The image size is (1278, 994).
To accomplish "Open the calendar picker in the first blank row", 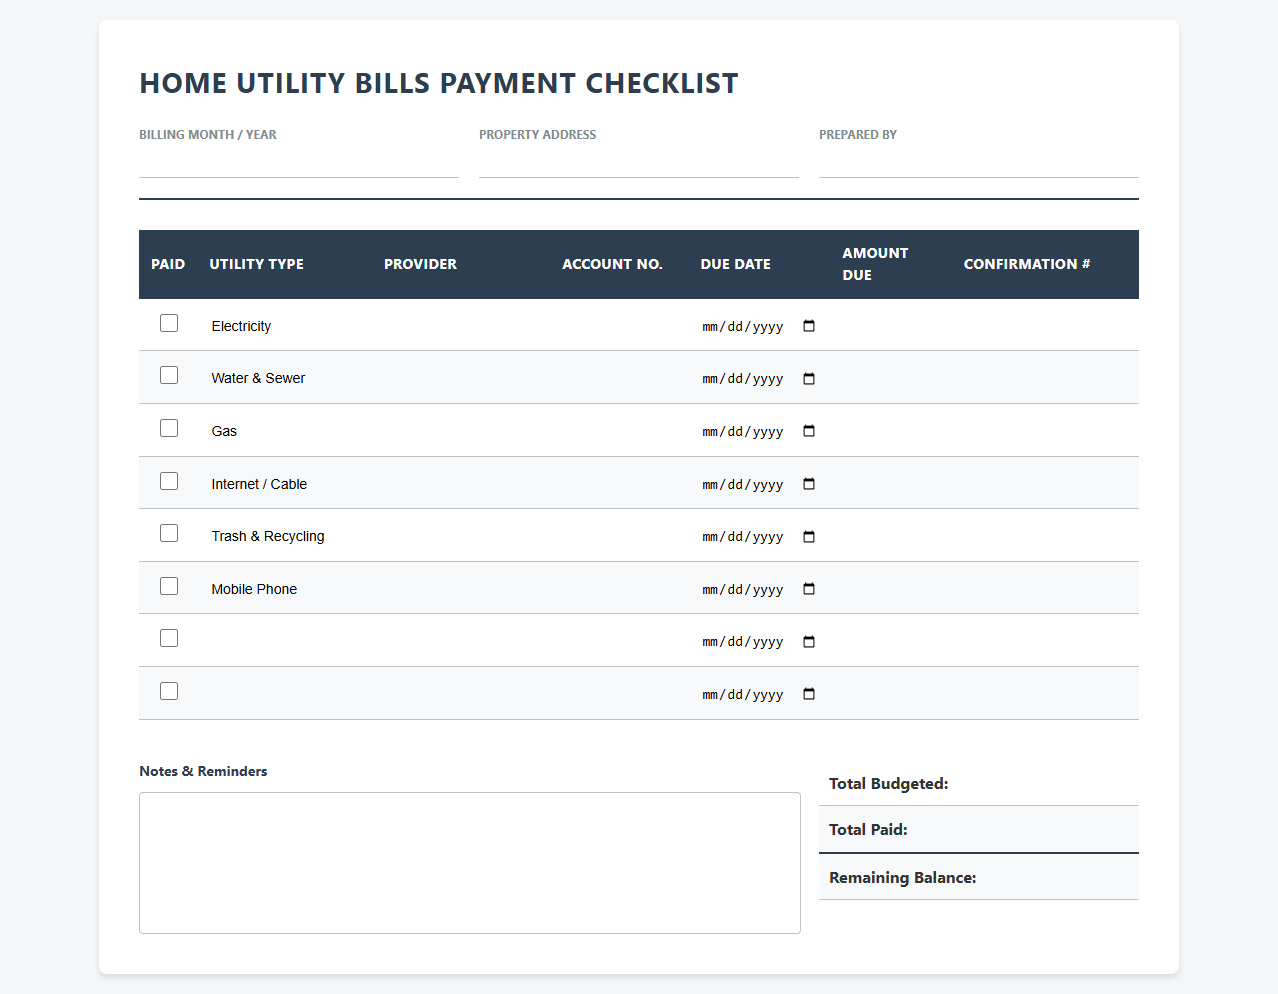I will click(809, 641).
